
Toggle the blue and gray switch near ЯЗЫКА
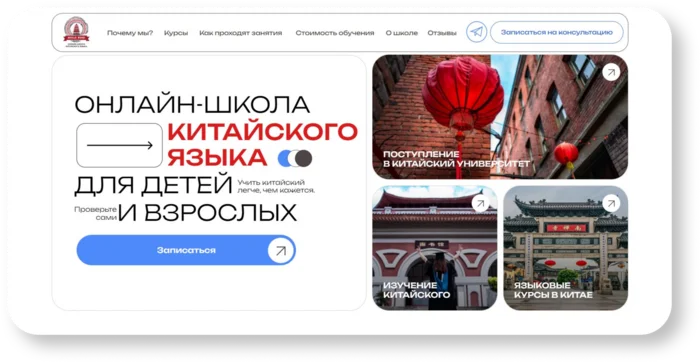pyautogui.click(x=295, y=159)
